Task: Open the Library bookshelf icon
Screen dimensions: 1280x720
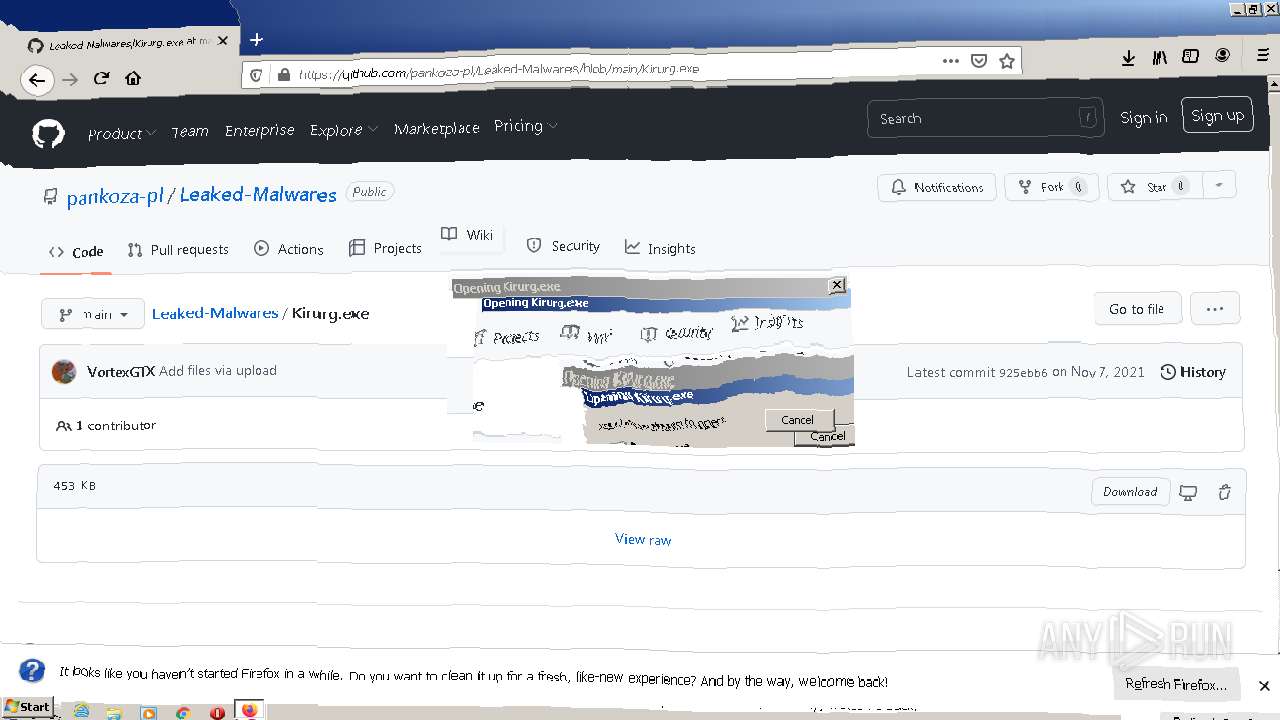Action: click(x=1159, y=58)
